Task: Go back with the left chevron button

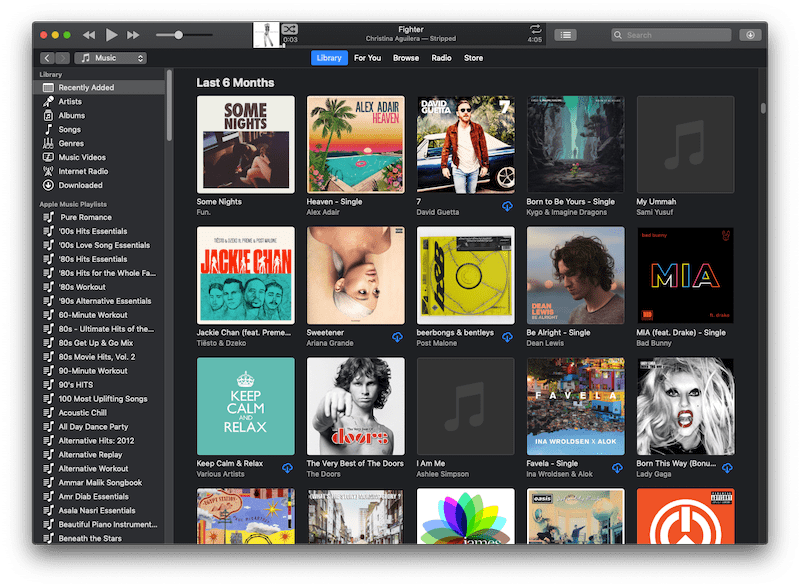Action: pos(46,58)
